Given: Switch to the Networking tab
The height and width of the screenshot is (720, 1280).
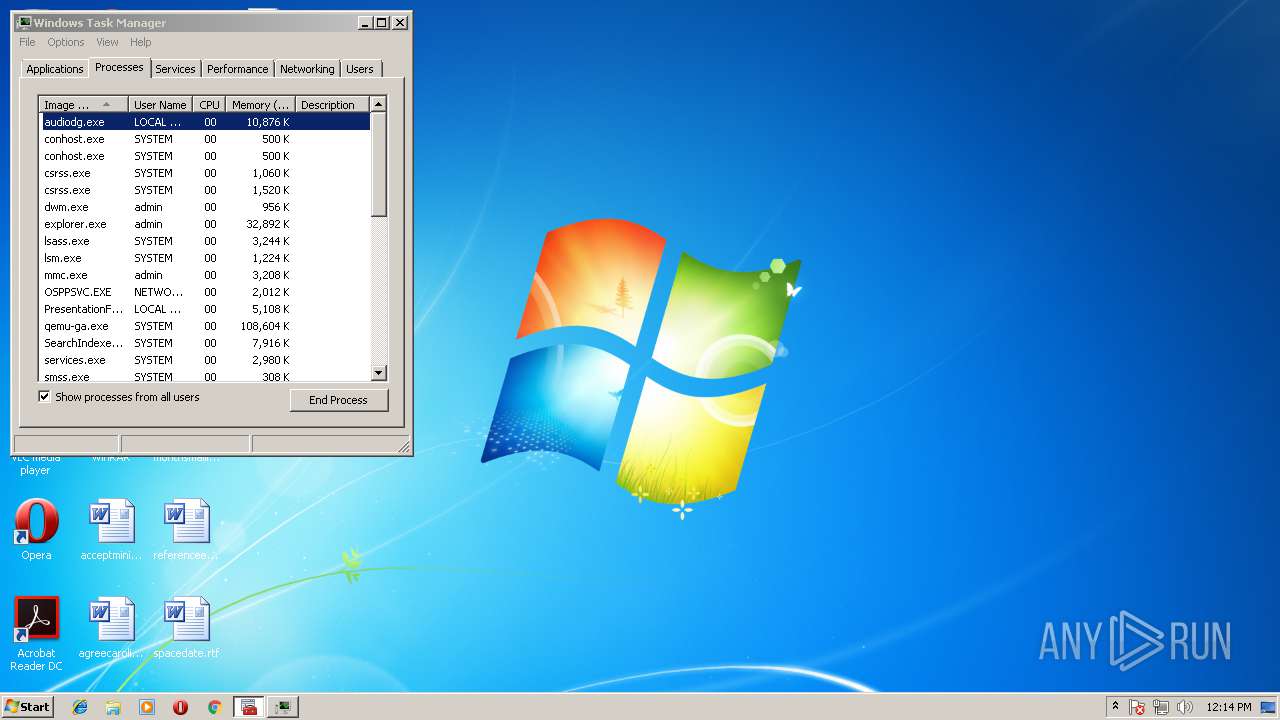Looking at the screenshot, I should tap(307, 69).
